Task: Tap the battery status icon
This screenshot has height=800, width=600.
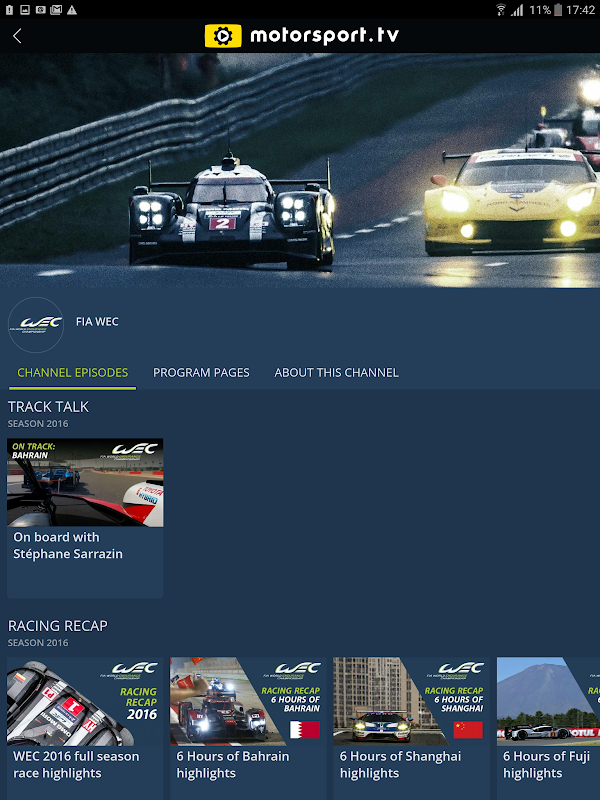Action: (x=558, y=10)
